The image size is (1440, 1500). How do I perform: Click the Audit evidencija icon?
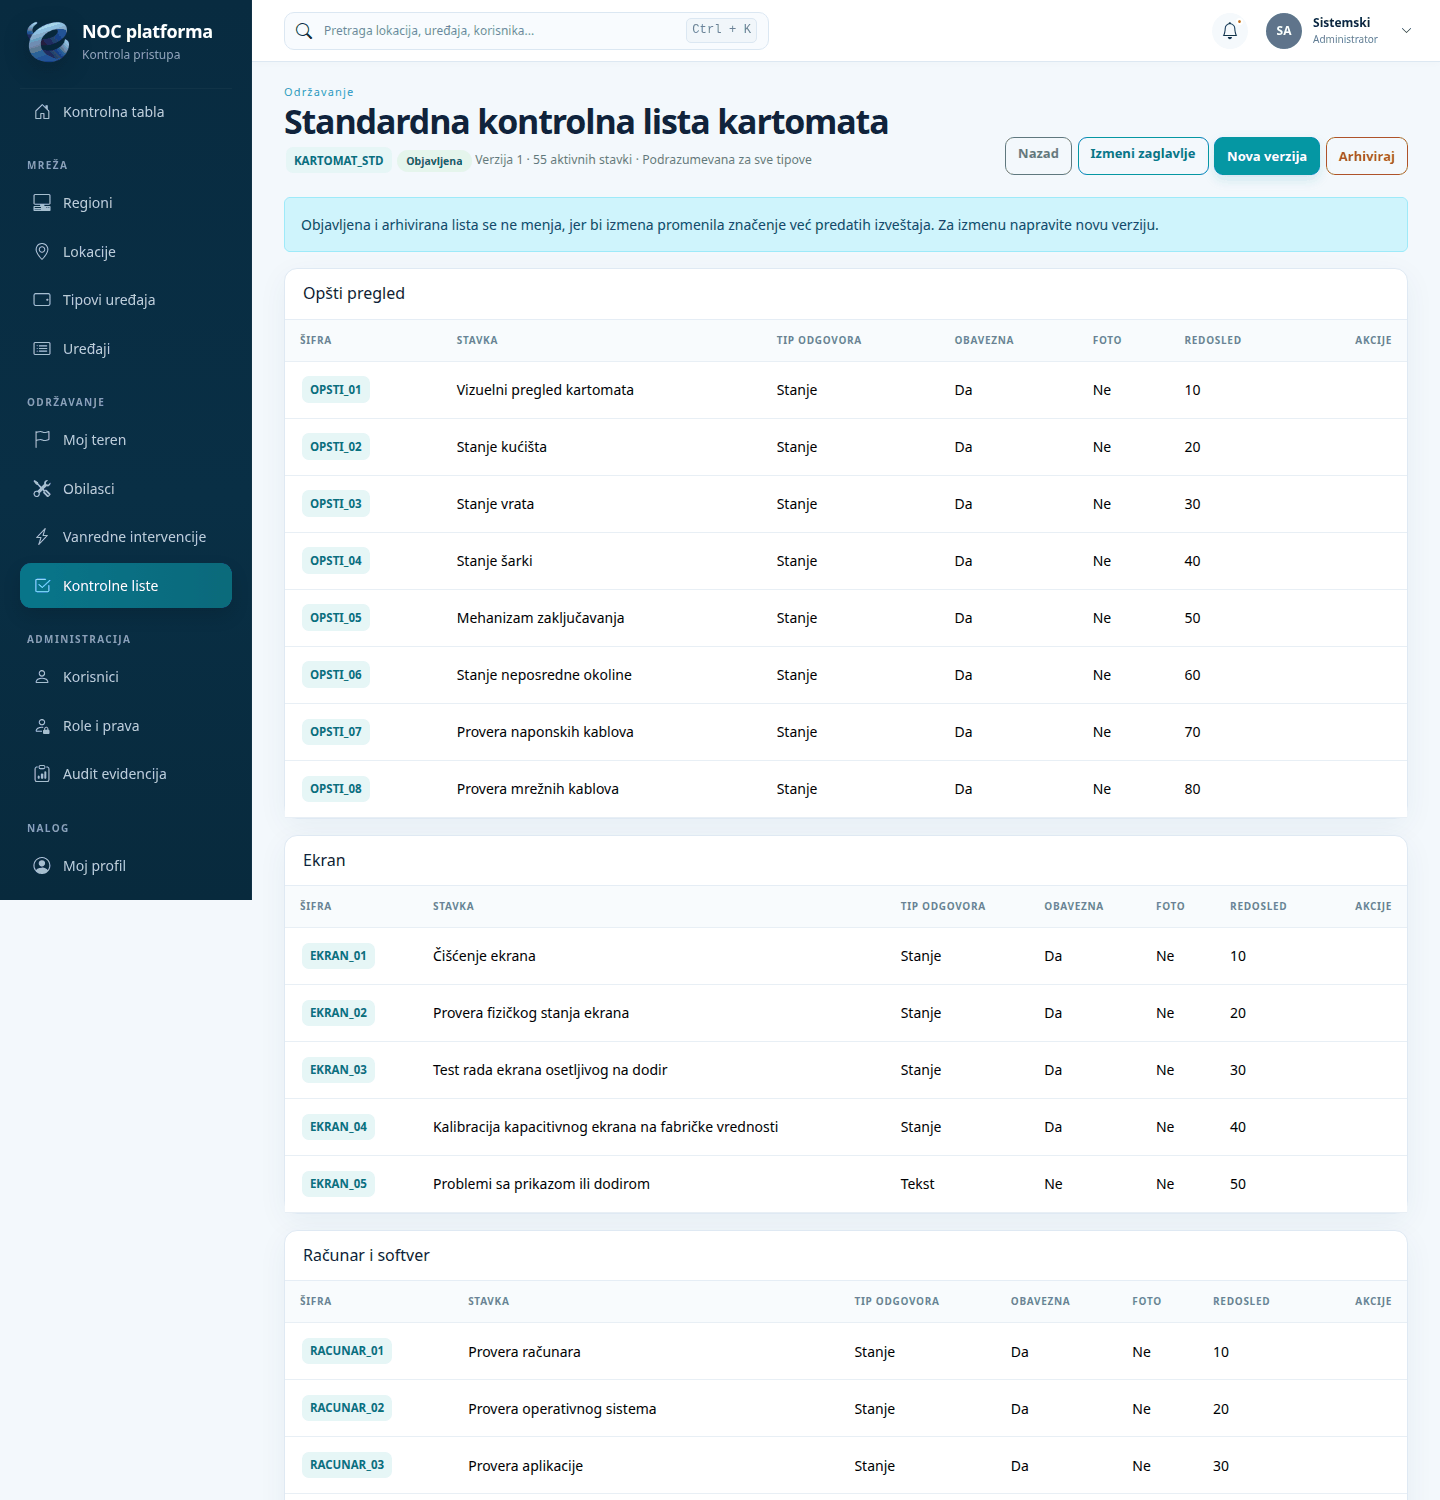(x=42, y=774)
